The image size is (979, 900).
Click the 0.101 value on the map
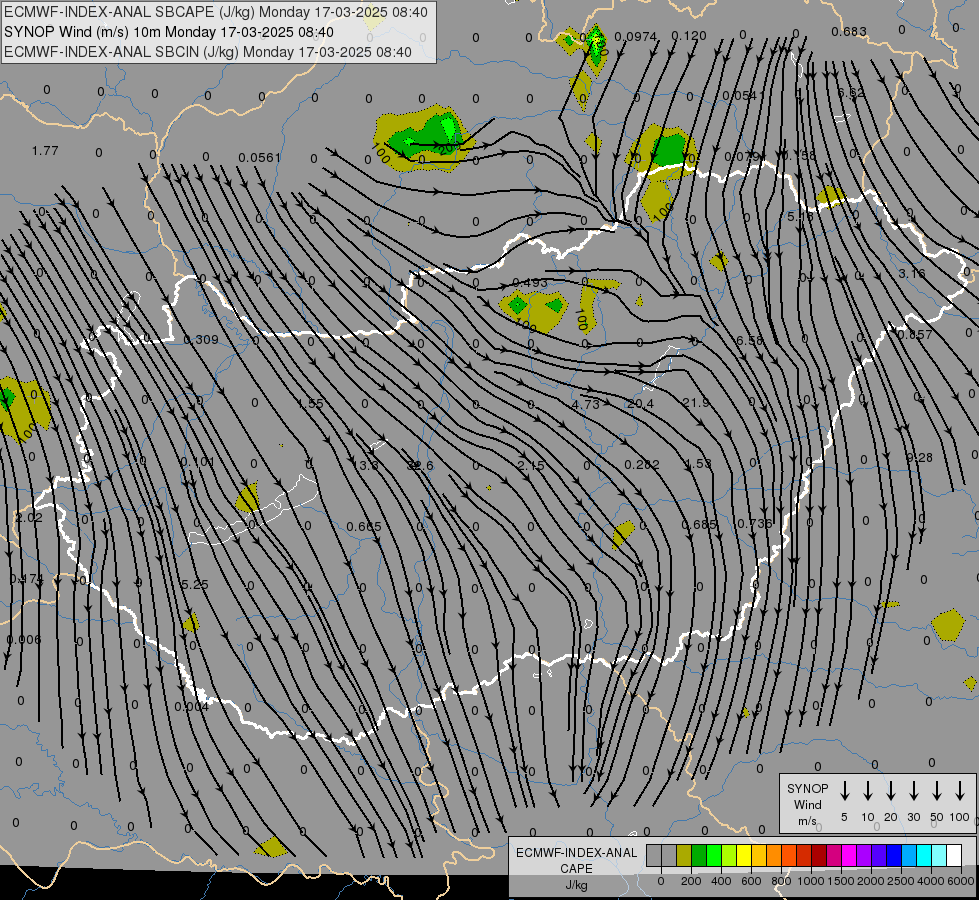pos(197,462)
